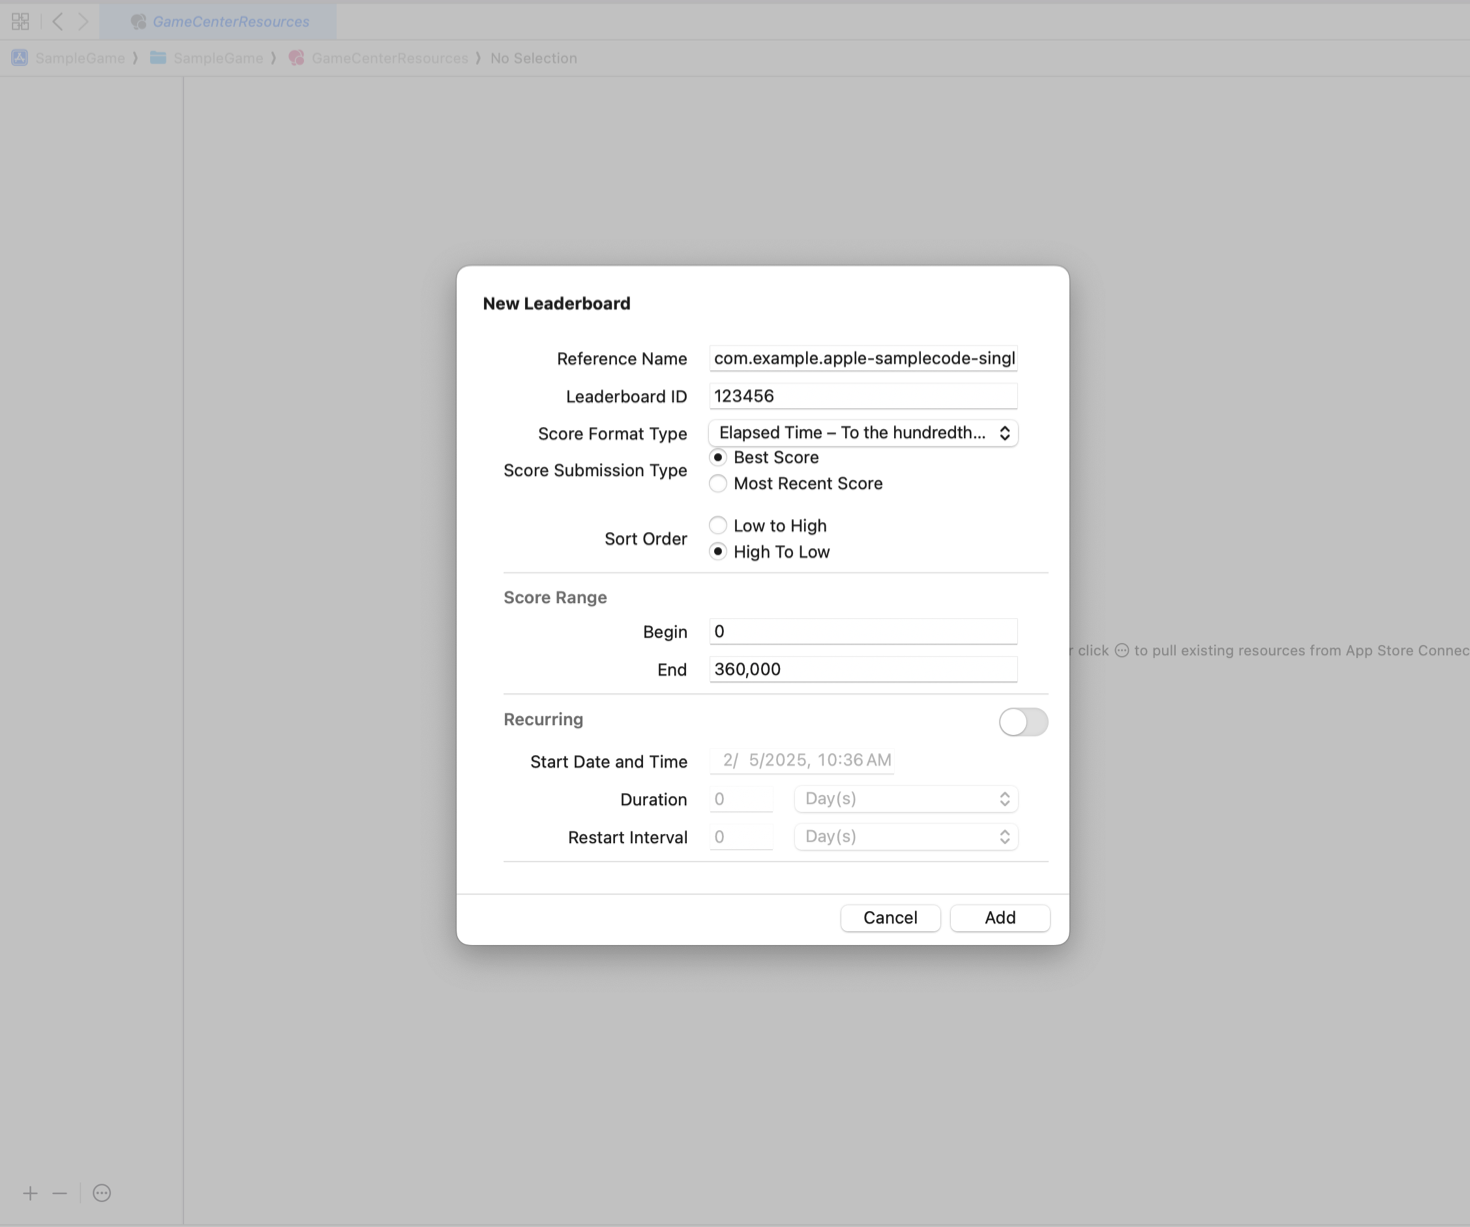Add the new leaderboard
The image size is (1470, 1227).
point(999,917)
